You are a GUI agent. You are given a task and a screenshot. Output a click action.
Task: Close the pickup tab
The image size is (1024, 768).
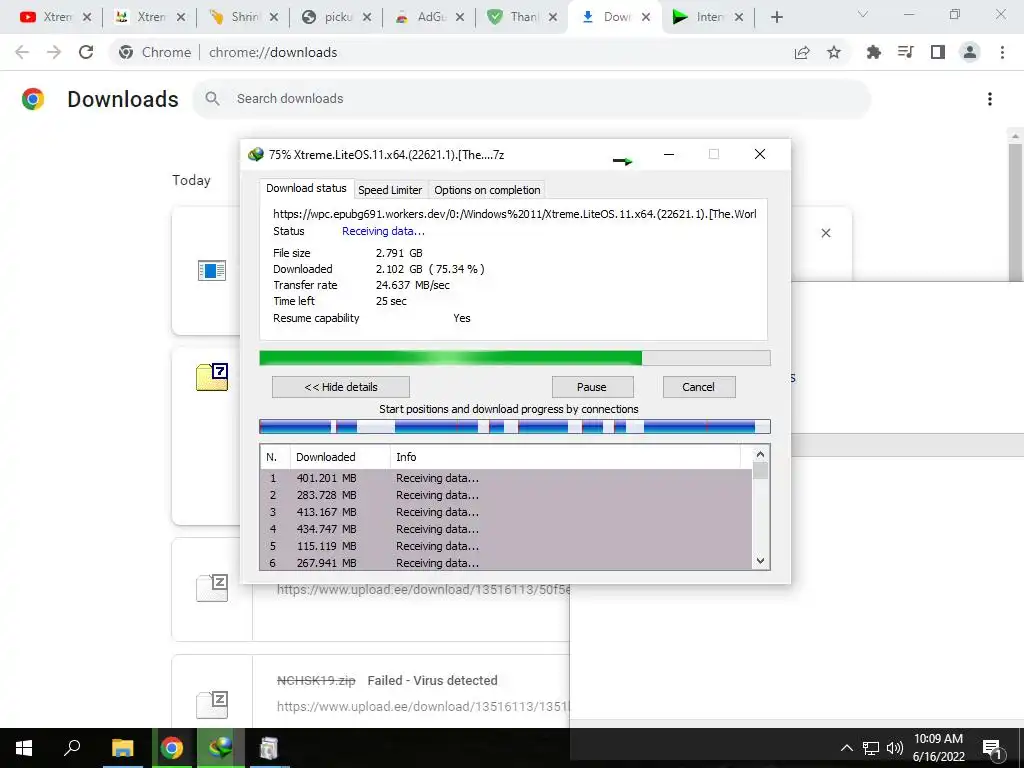coord(367,17)
